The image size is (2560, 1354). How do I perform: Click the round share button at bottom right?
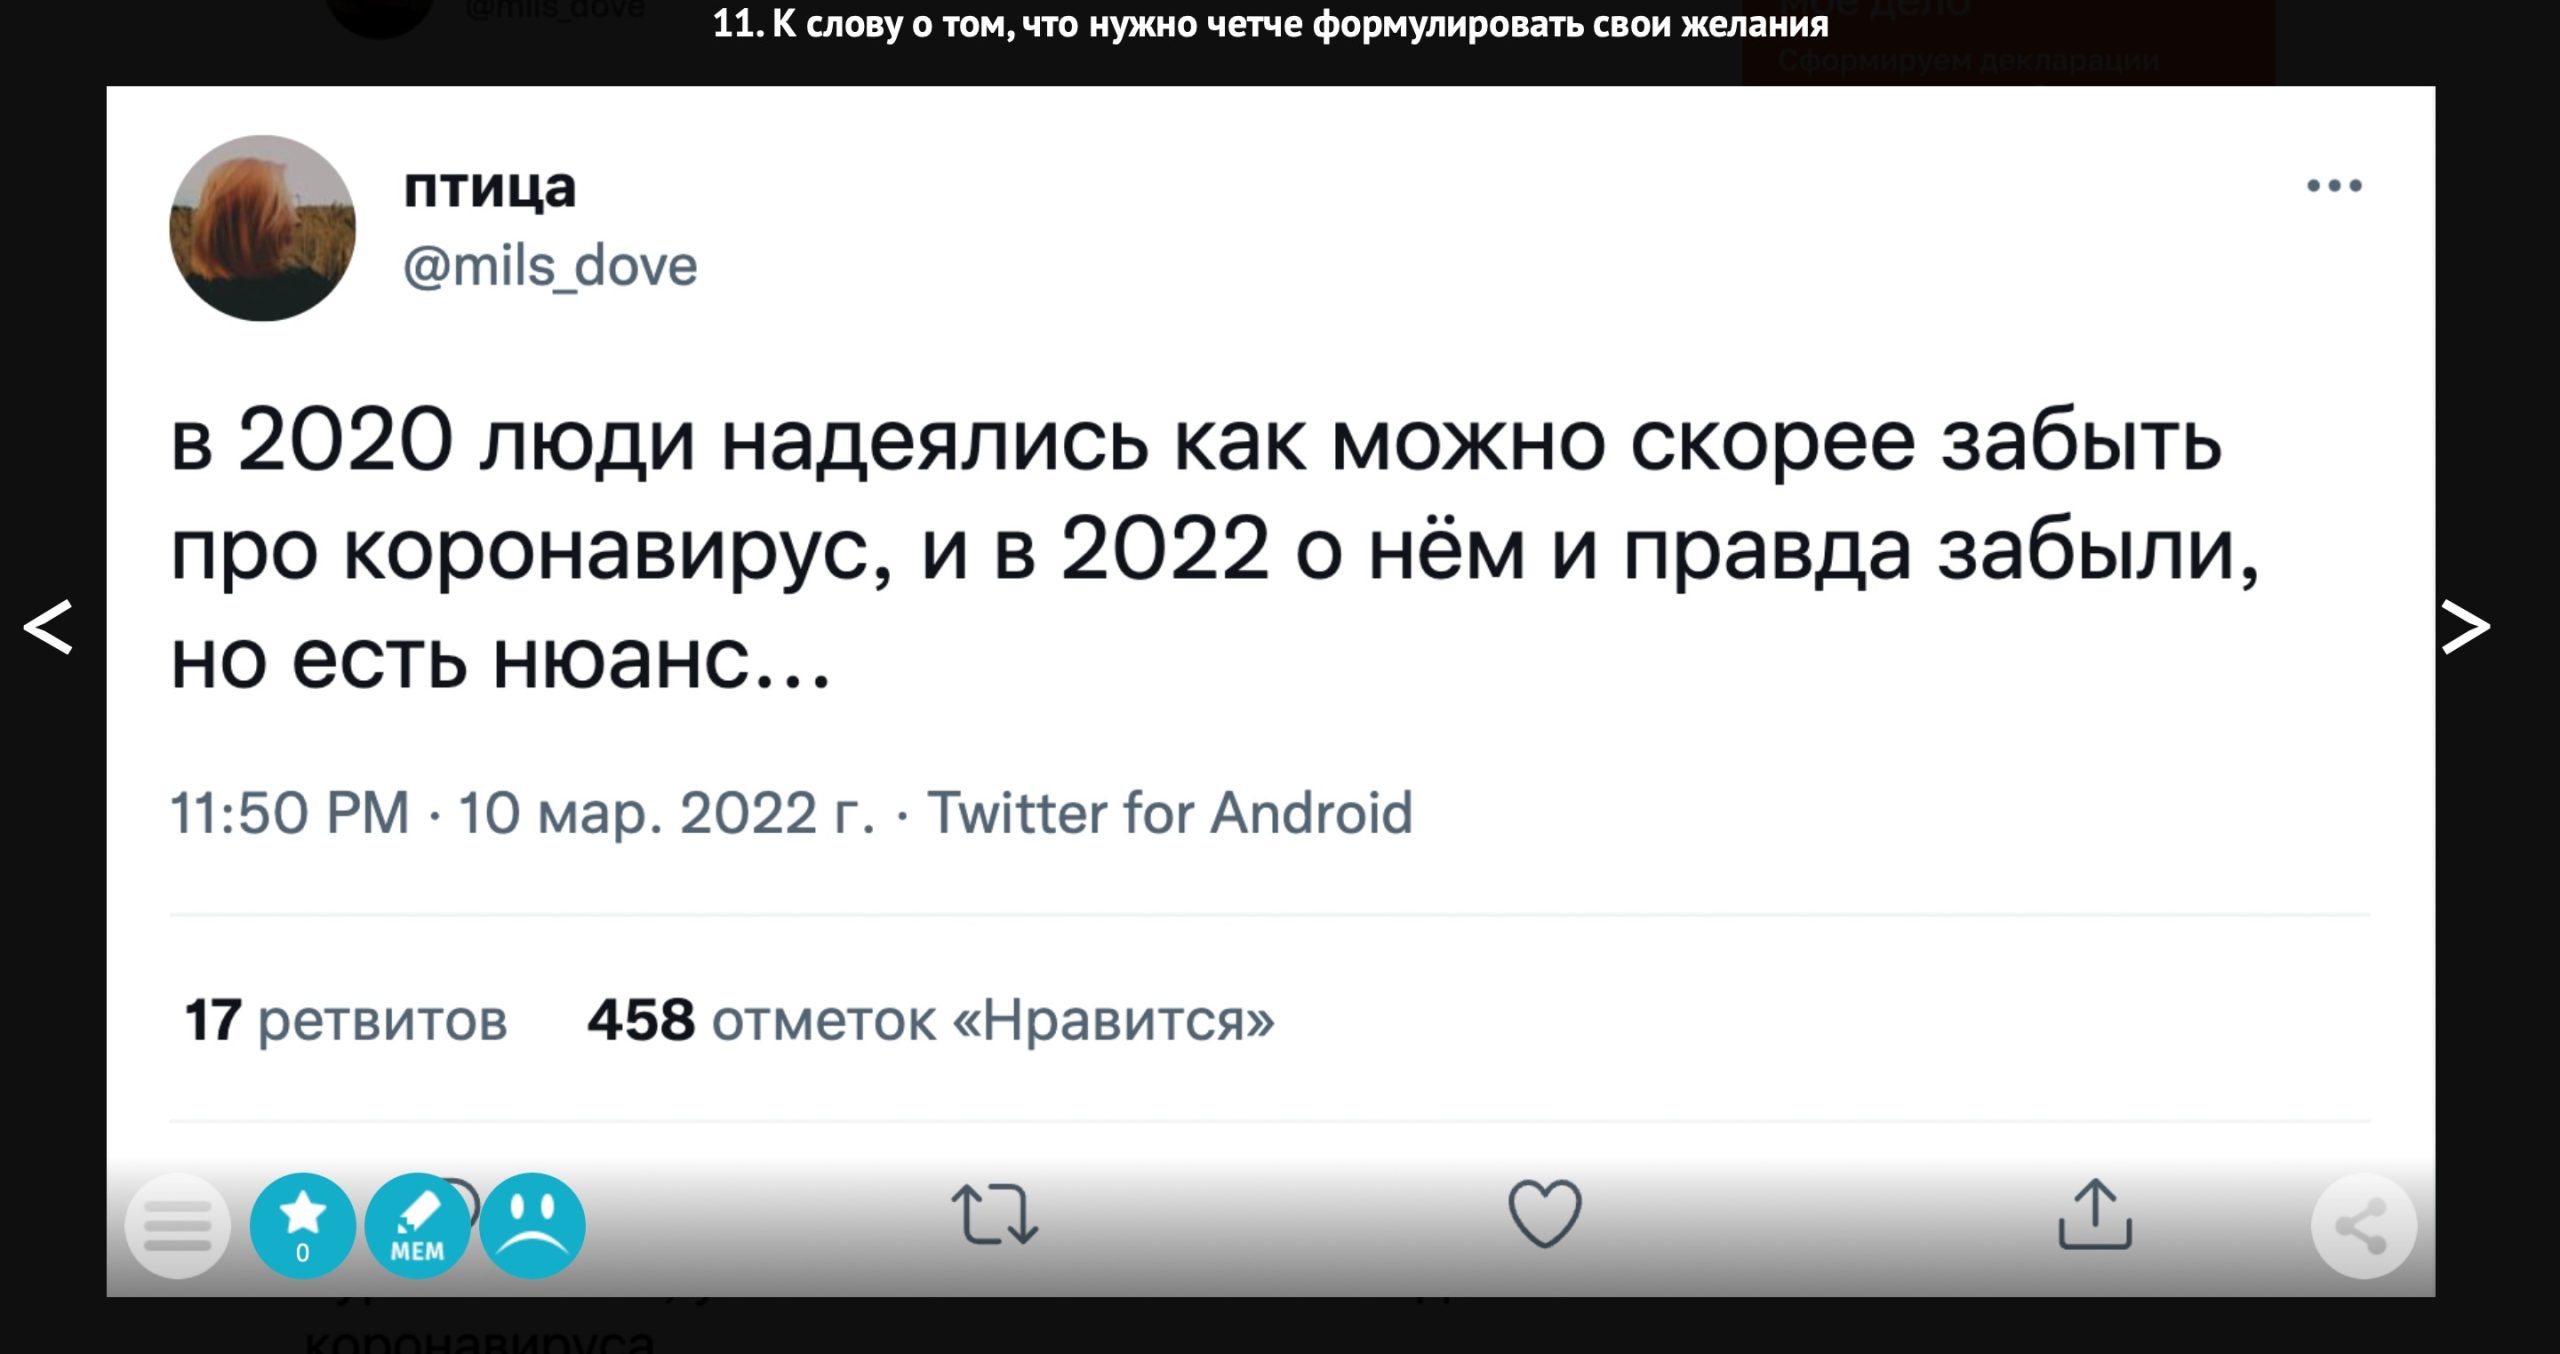[x=2363, y=1225]
